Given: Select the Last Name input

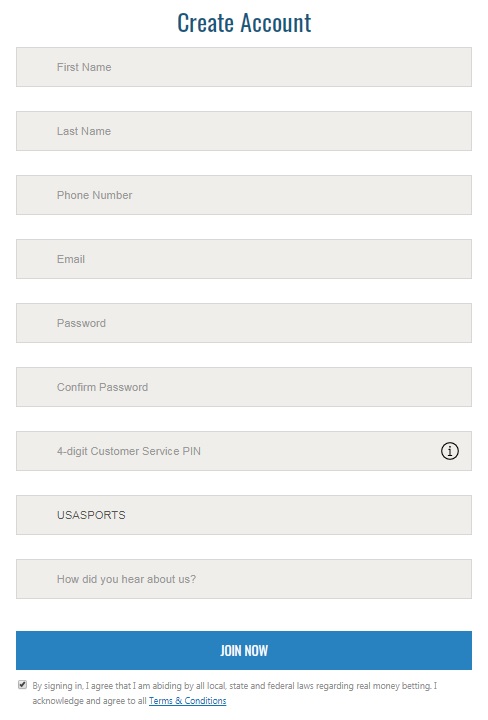Looking at the screenshot, I should coord(244,131).
